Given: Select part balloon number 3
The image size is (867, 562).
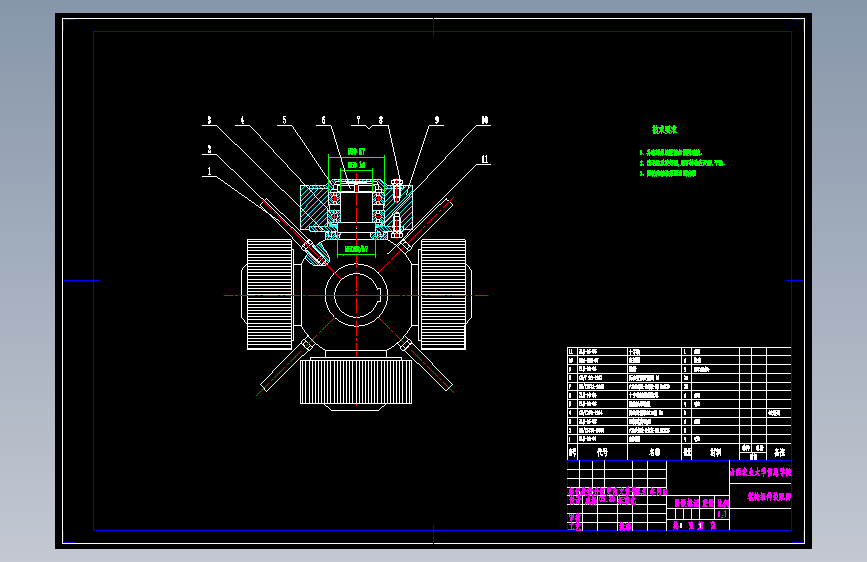Looking at the screenshot, I should [209, 120].
